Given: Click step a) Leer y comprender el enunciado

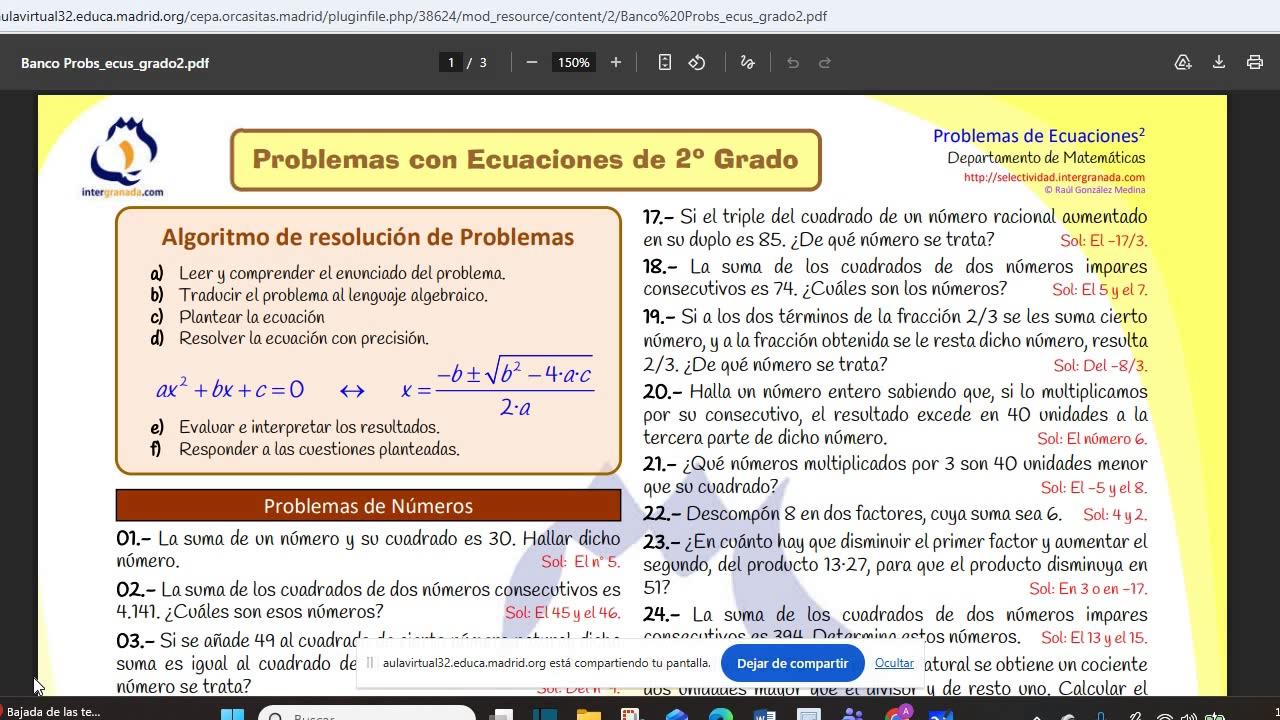Looking at the screenshot, I should coord(328,273).
